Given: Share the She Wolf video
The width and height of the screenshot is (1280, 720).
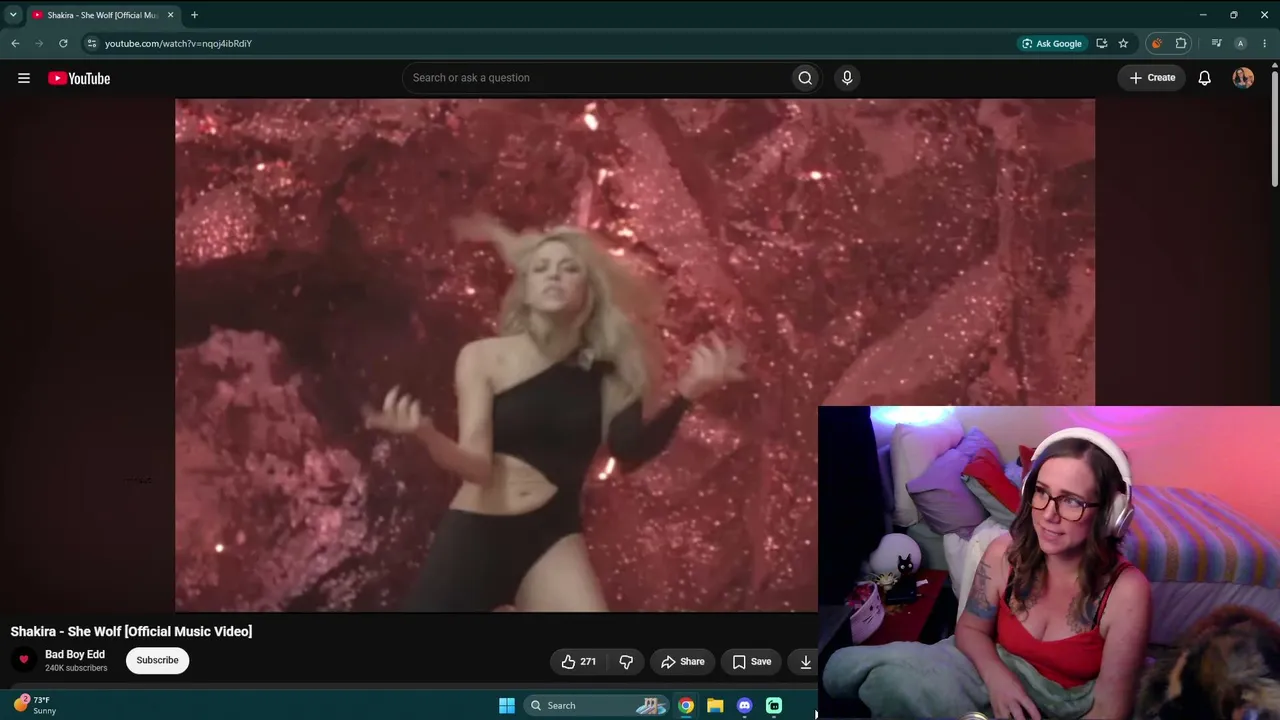Looking at the screenshot, I should [x=683, y=661].
